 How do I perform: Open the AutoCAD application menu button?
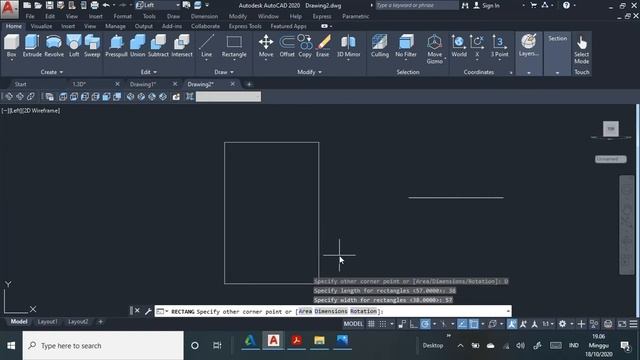(9, 9)
